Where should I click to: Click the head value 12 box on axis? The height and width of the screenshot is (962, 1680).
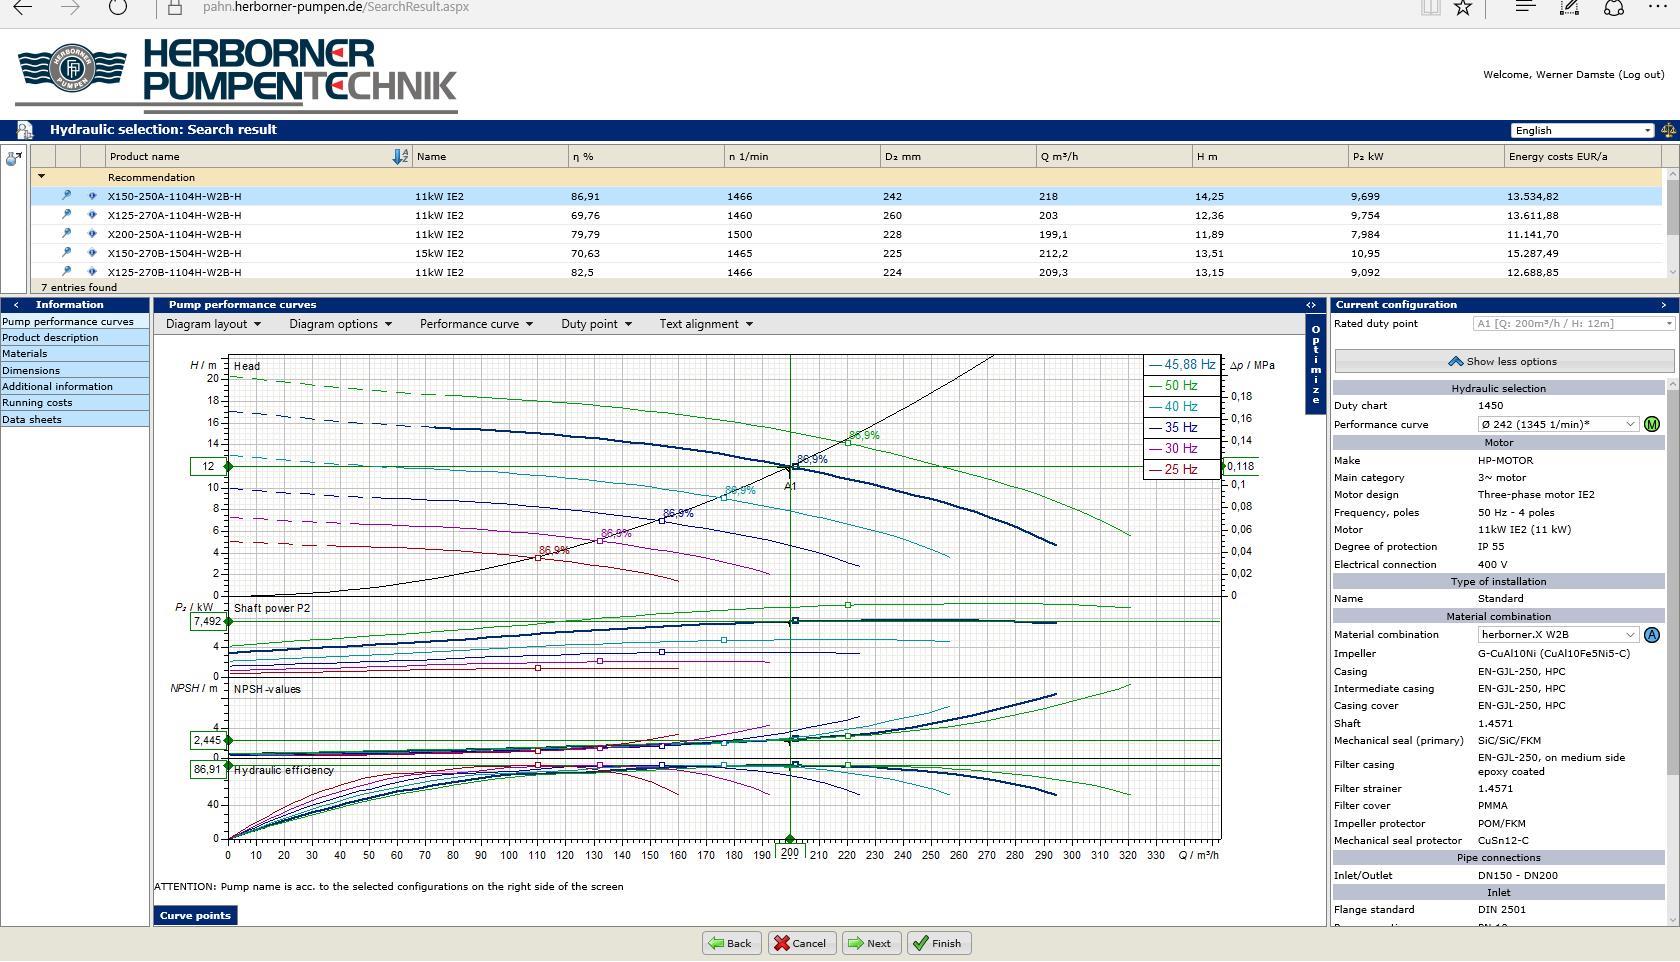208,467
